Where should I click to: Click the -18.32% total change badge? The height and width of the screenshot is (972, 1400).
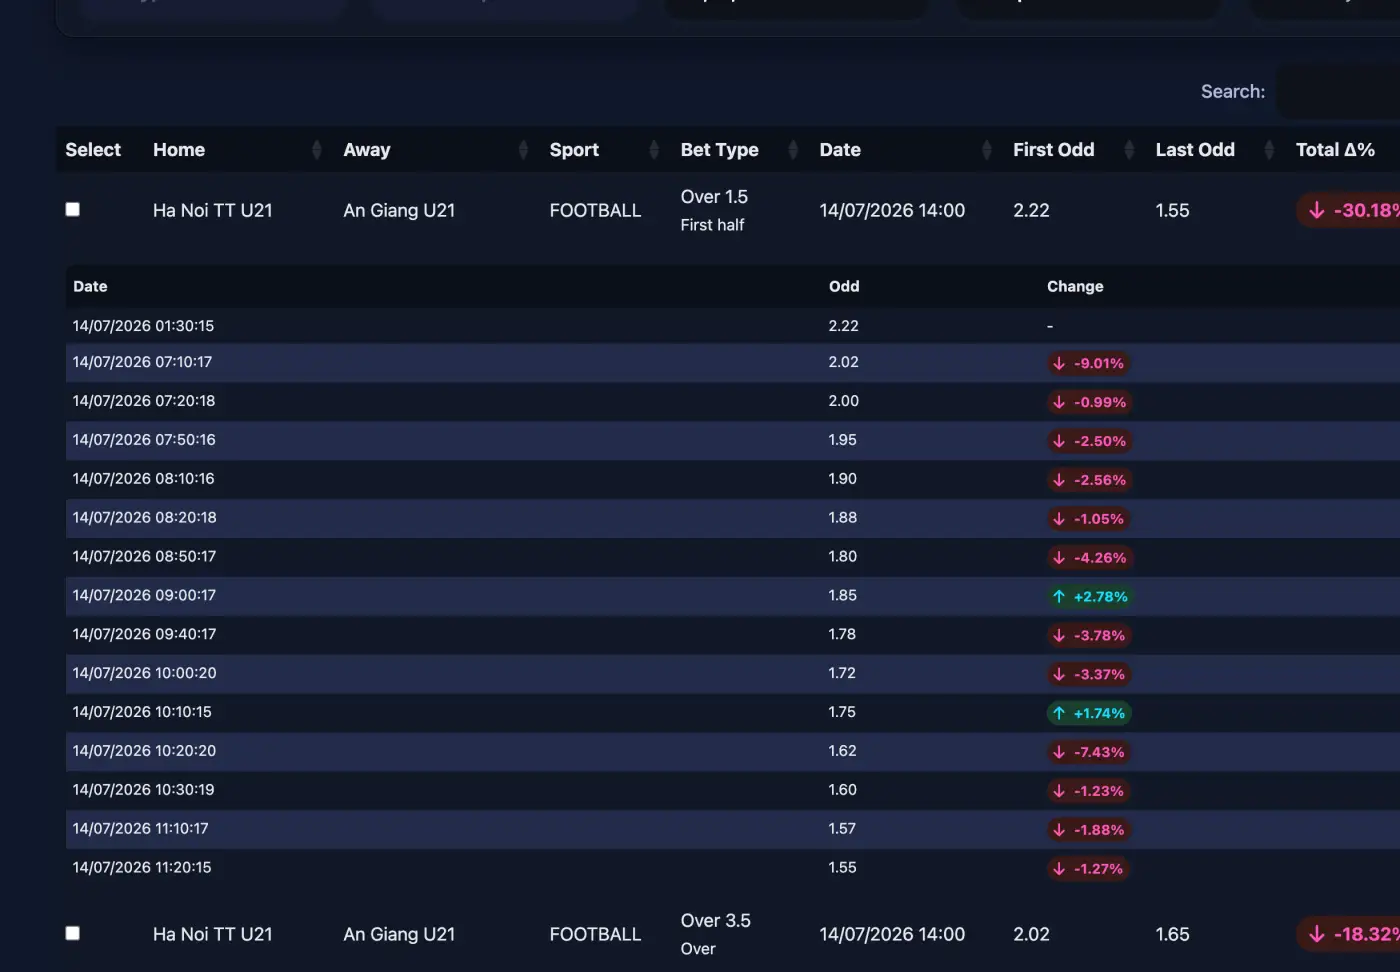1350,934
